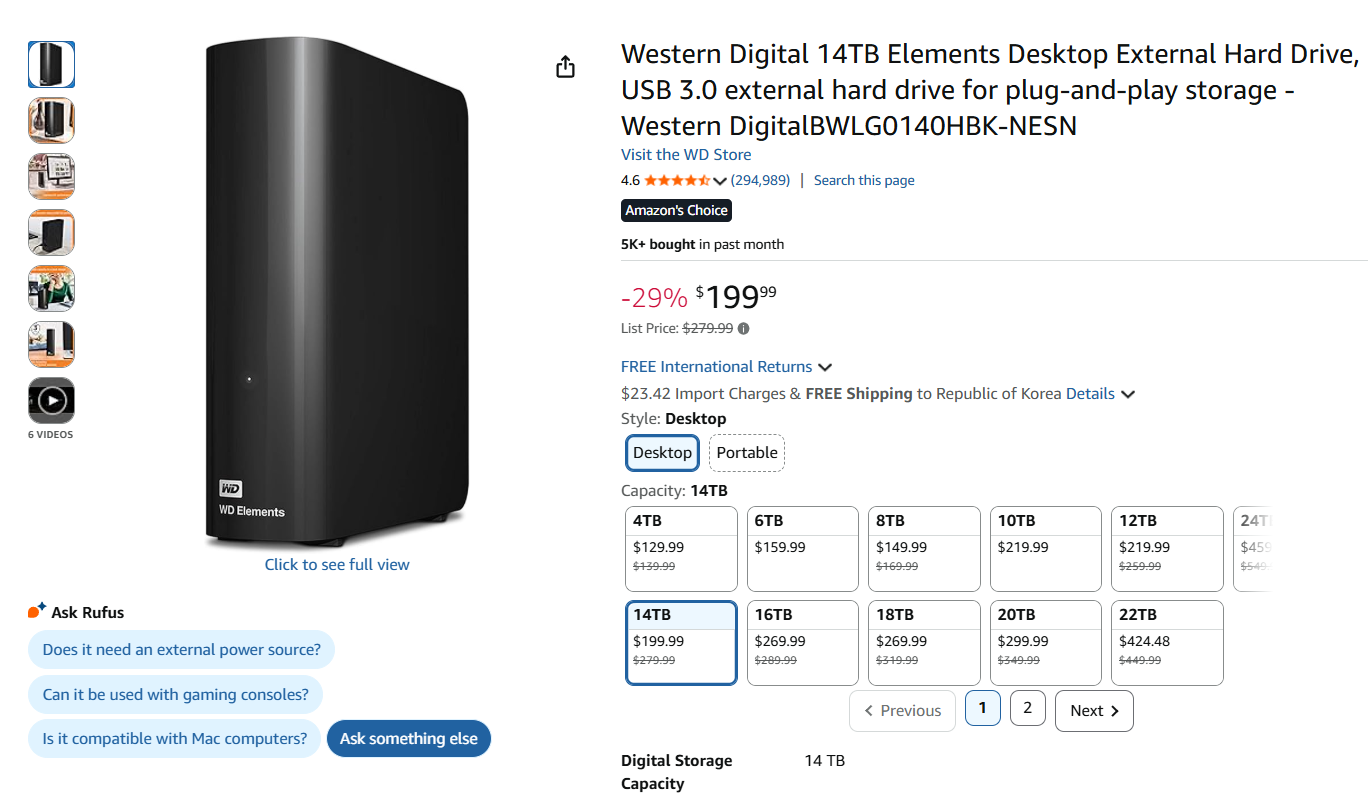1368x798 pixels.
Task: Ask Rufus about Mac compatibility
Action: [175, 739]
